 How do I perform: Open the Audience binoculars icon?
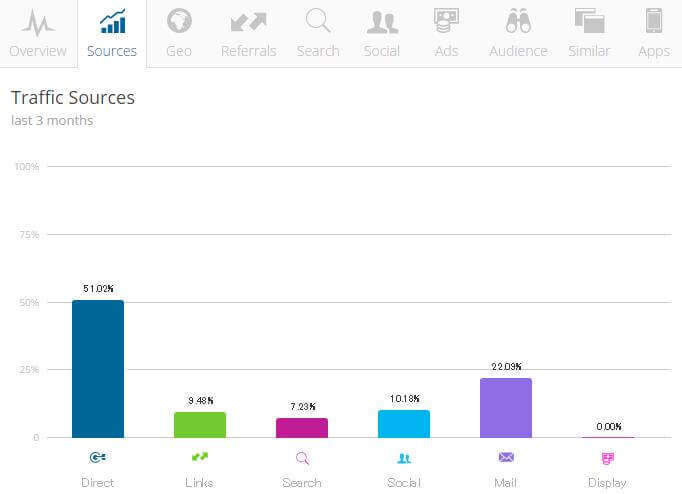pyautogui.click(x=518, y=21)
